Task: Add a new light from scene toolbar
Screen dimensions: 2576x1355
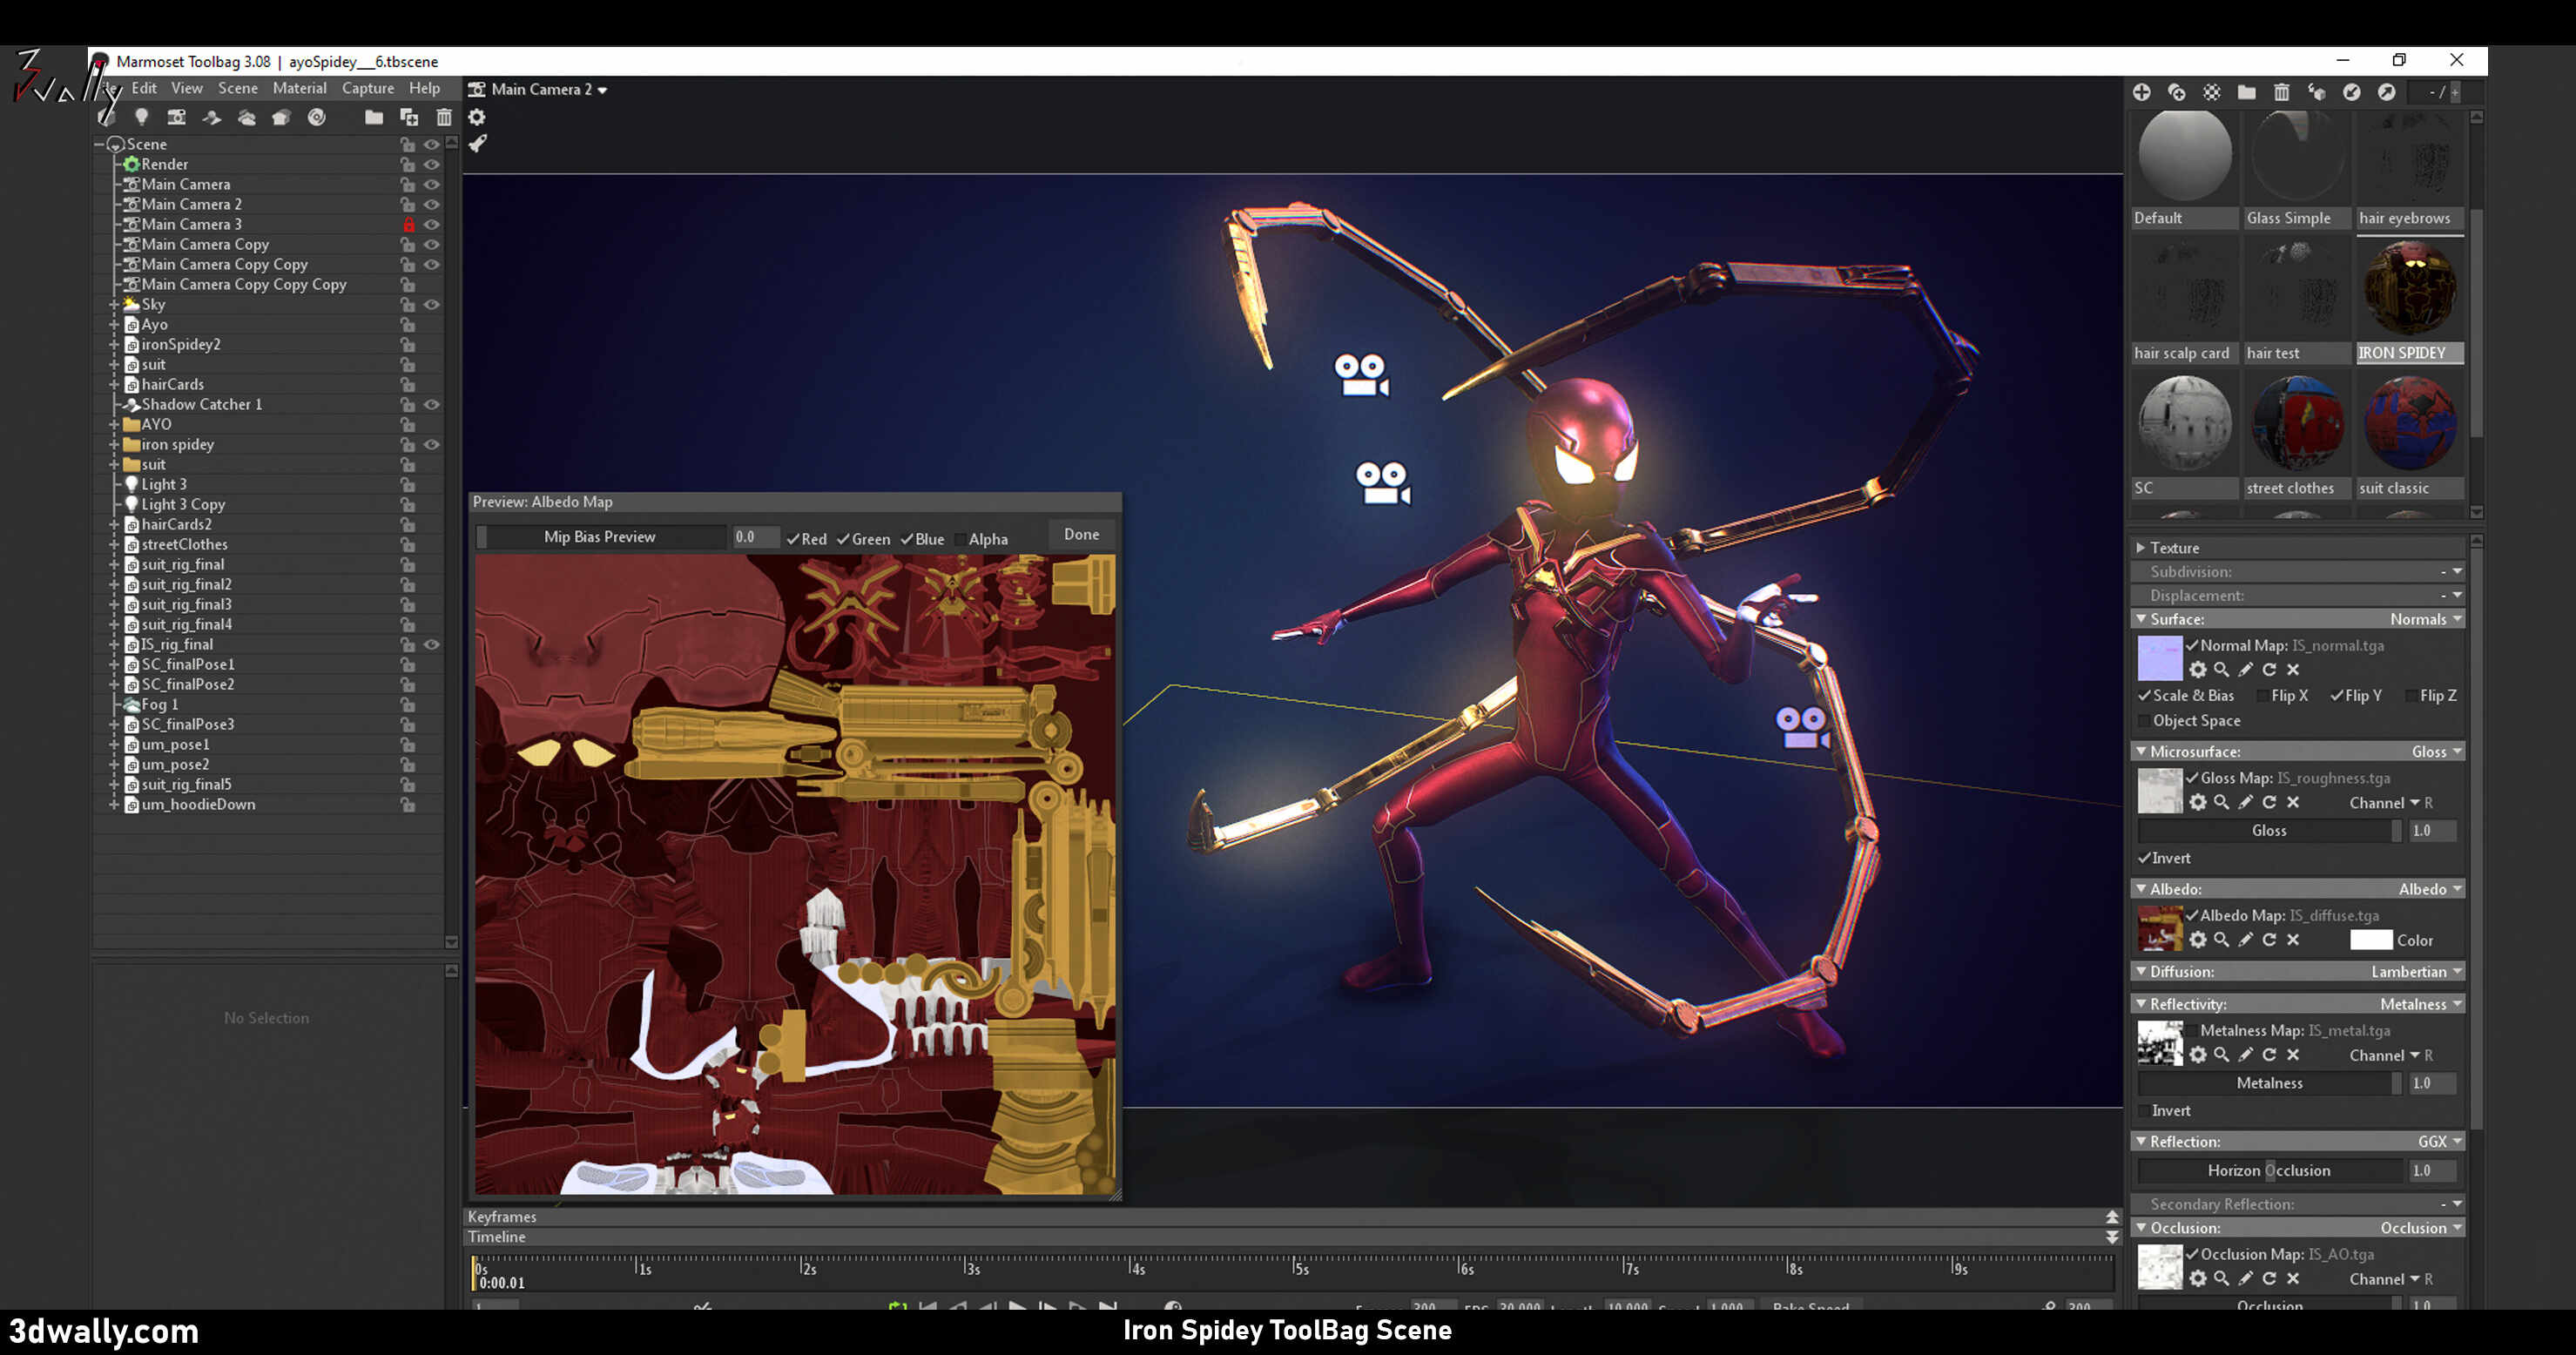Action: [141, 117]
